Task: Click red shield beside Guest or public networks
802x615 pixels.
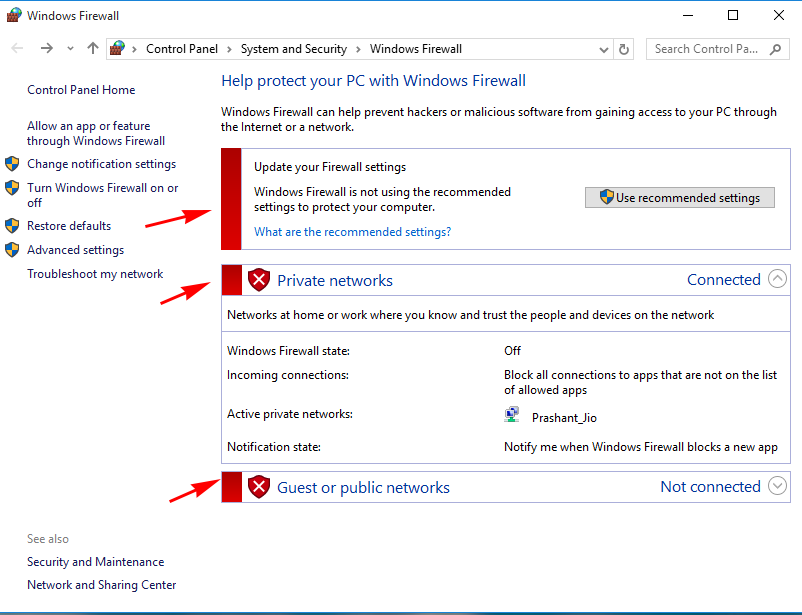Action: pos(259,487)
